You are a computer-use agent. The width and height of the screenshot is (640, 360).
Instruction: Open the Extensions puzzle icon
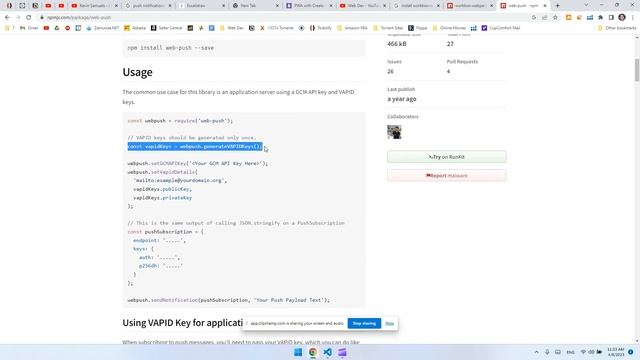(600, 18)
